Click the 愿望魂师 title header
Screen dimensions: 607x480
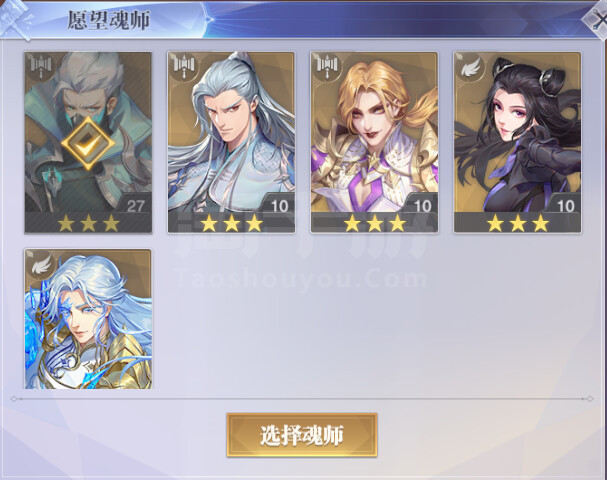(109, 20)
